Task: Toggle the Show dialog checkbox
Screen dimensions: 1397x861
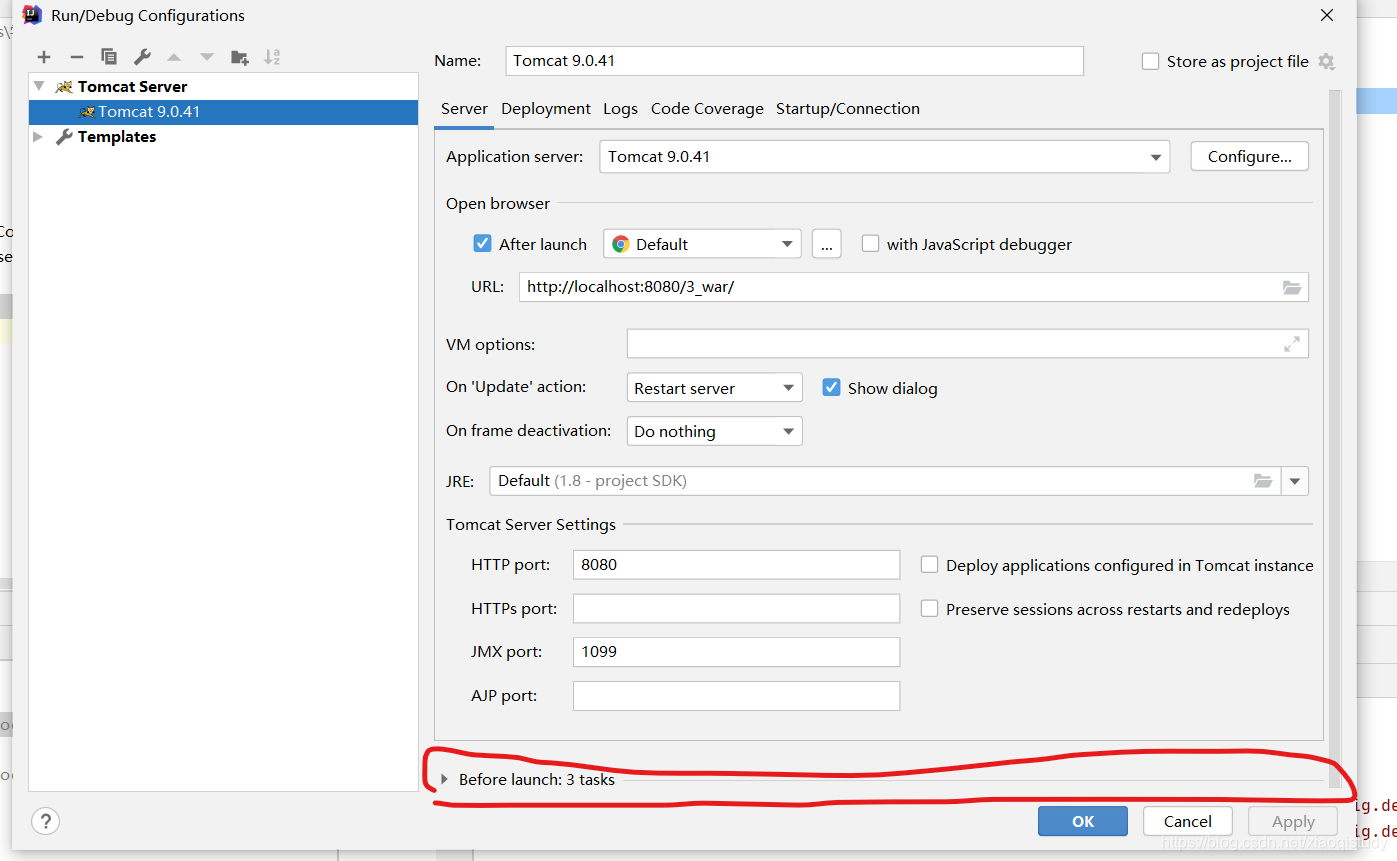Action: click(x=831, y=388)
